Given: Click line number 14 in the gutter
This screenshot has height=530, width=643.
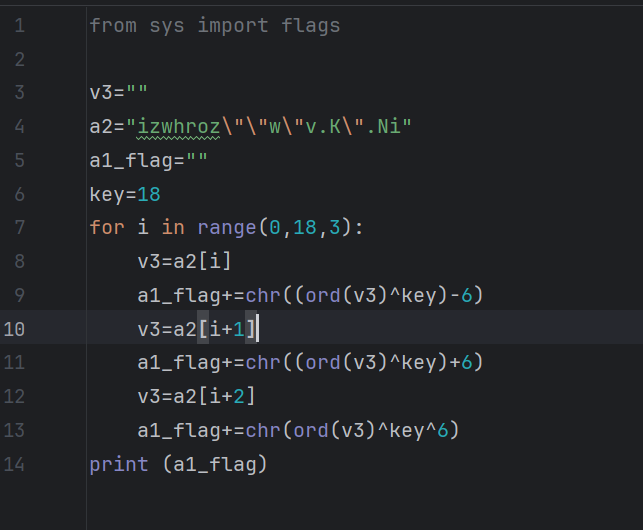Looking at the screenshot, I should click(14, 465).
